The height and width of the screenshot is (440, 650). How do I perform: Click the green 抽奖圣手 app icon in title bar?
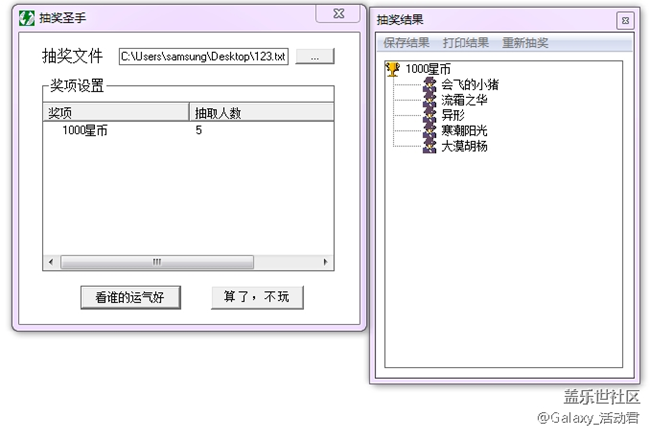click(x=27, y=17)
